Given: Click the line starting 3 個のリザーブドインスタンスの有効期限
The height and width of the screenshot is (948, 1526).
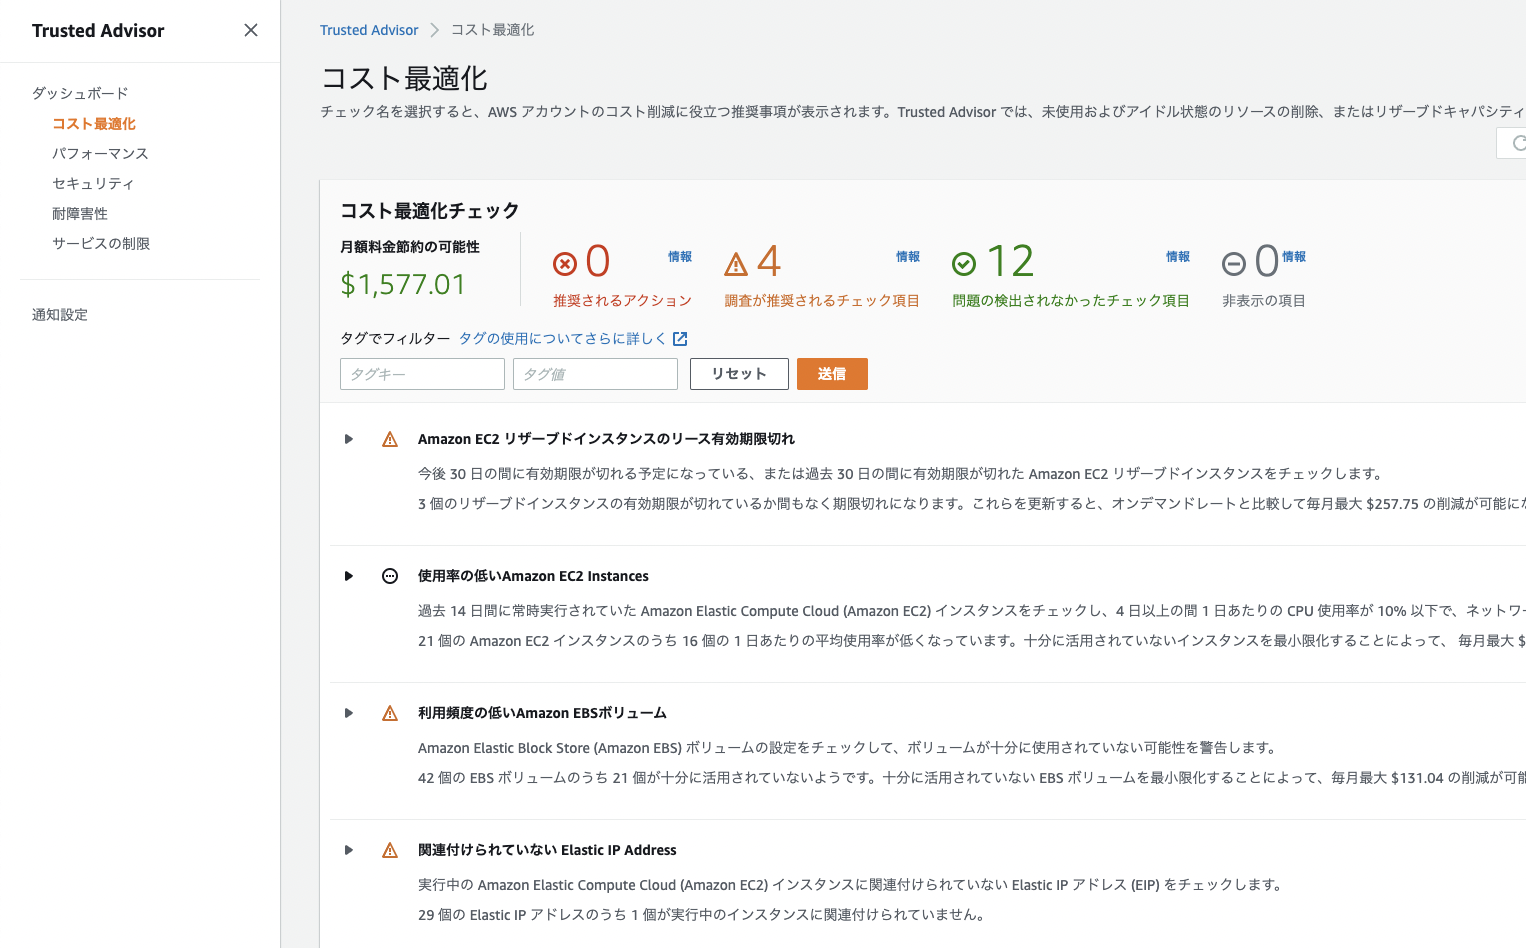Looking at the screenshot, I should click(972, 503).
